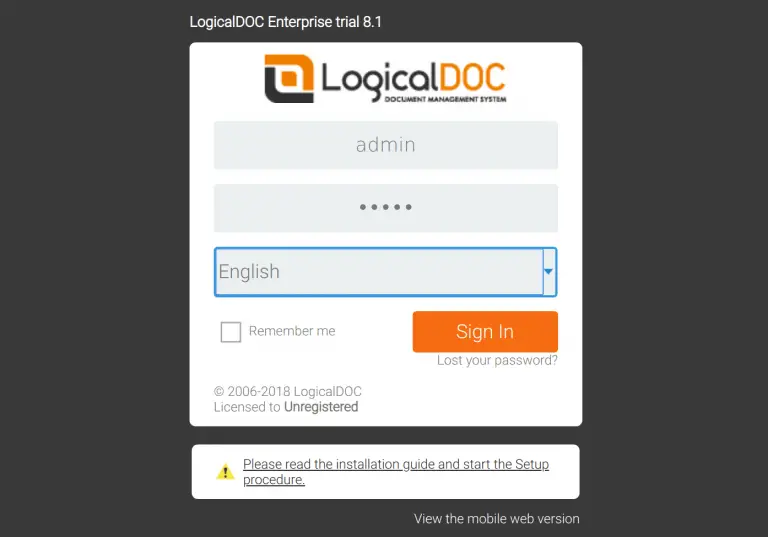The width and height of the screenshot is (768, 537).
Task: Click the 'Unregistered' license holder text
Action: click(321, 407)
